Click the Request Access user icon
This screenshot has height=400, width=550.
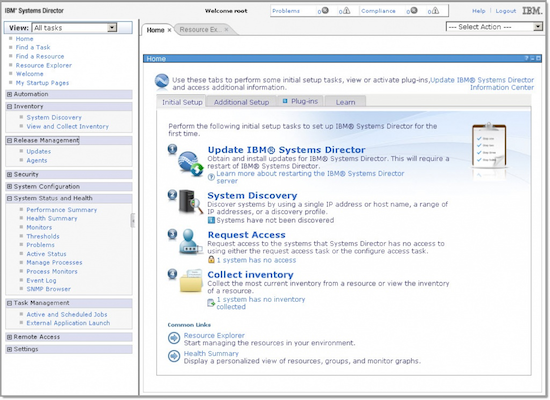point(190,241)
